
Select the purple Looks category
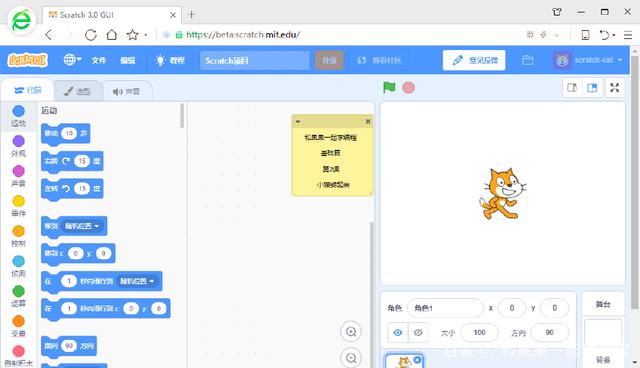click(18, 146)
